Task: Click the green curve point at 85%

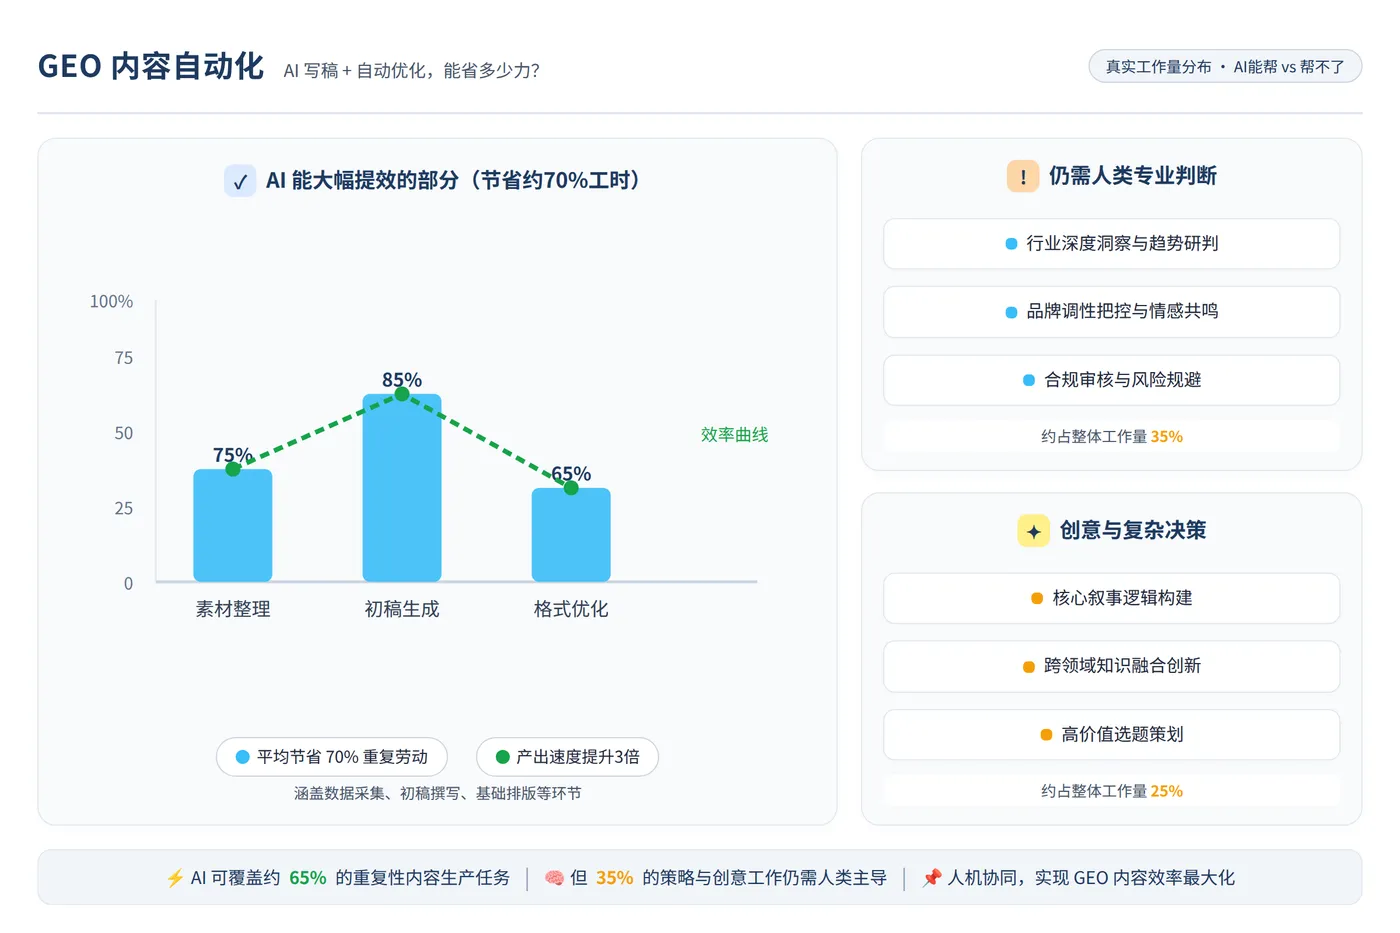Action: (402, 394)
